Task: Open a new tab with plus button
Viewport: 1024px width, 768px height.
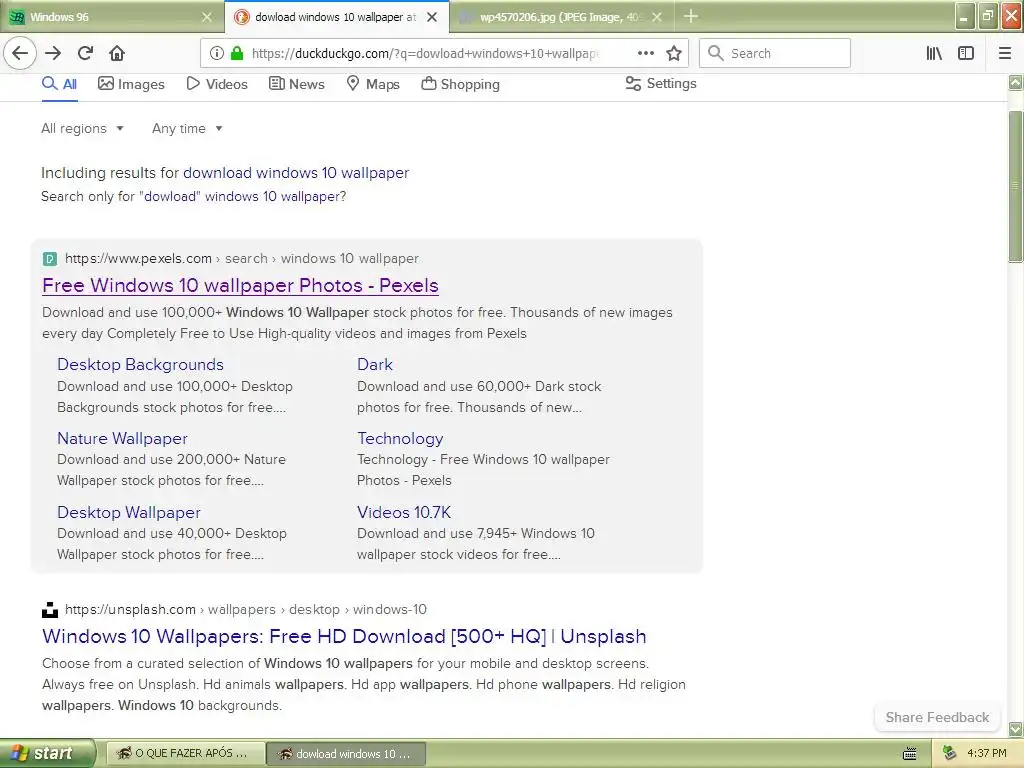Action: 691,16
